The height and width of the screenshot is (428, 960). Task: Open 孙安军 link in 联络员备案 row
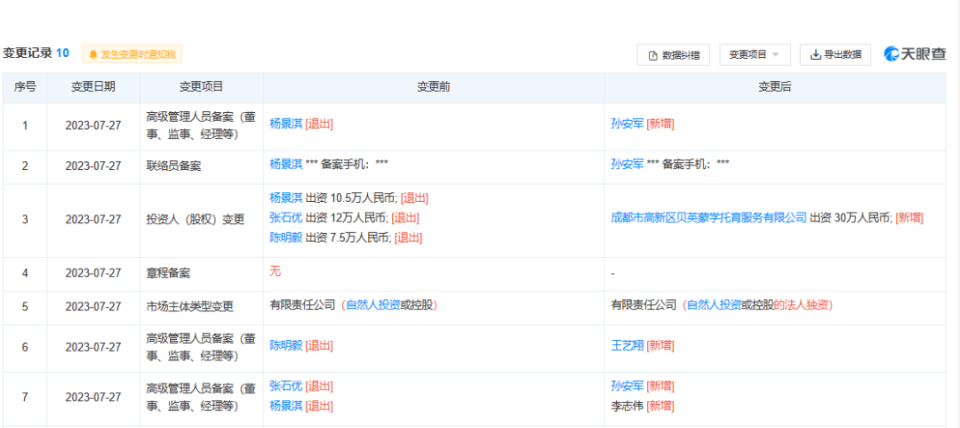click(x=628, y=164)
